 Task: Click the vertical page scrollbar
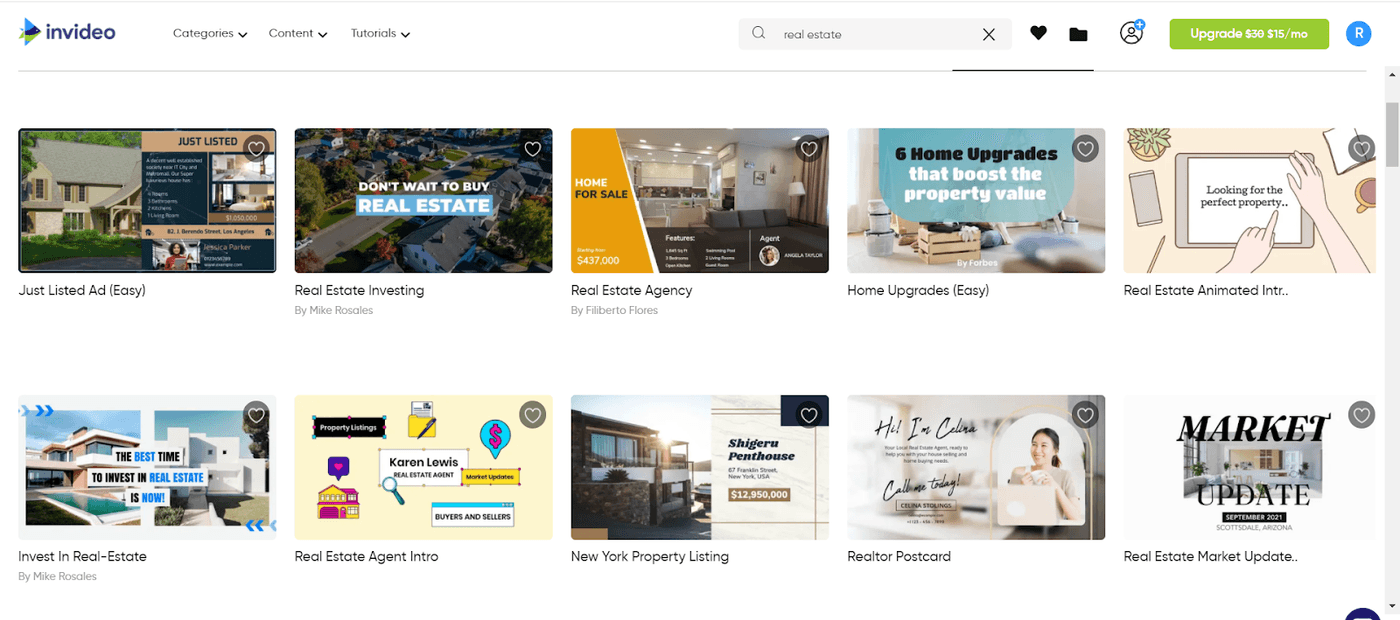coord(1391,135)
